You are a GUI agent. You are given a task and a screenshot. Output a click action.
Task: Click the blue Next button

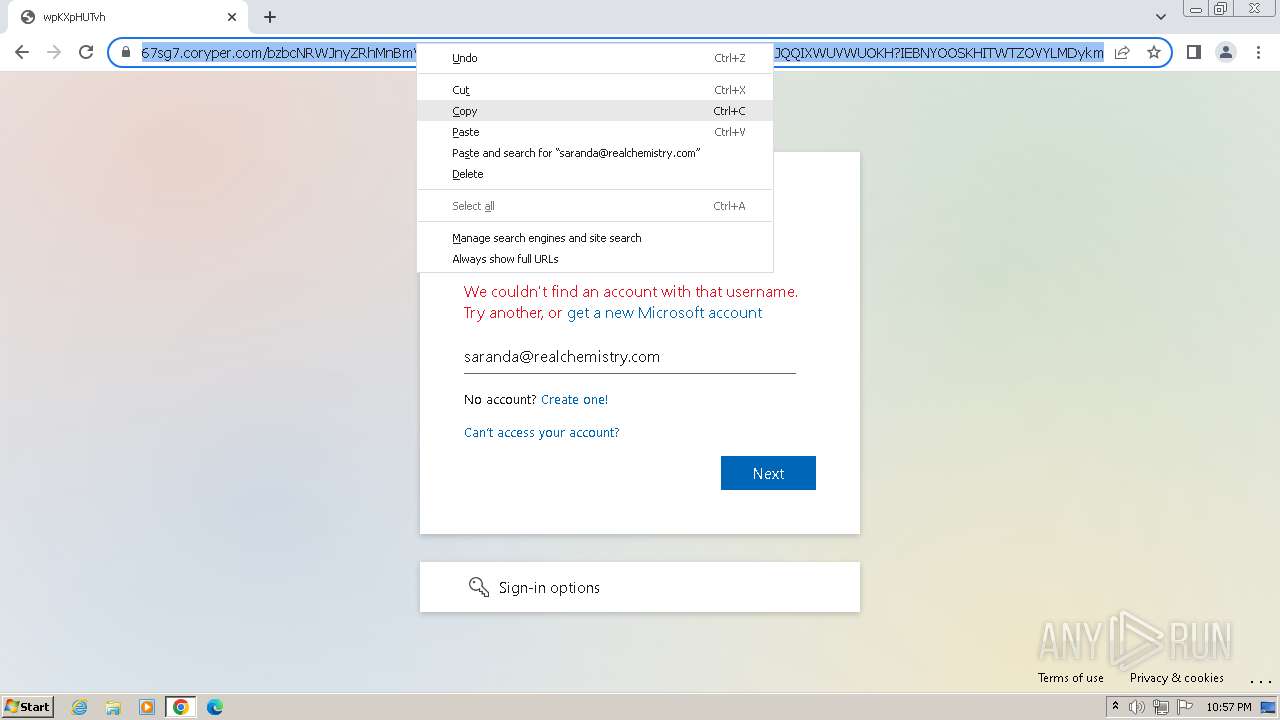coord(768,473)
